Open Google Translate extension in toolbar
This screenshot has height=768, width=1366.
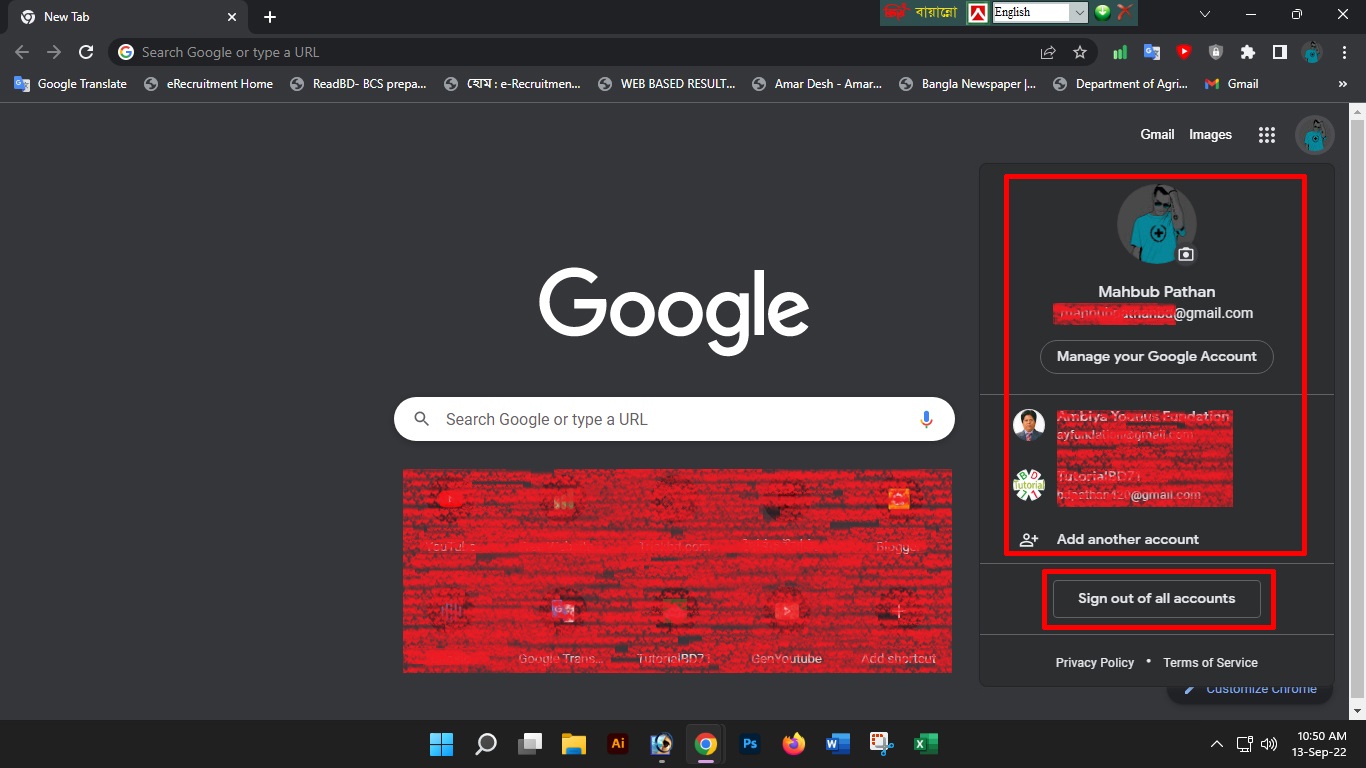[1152, 52]
